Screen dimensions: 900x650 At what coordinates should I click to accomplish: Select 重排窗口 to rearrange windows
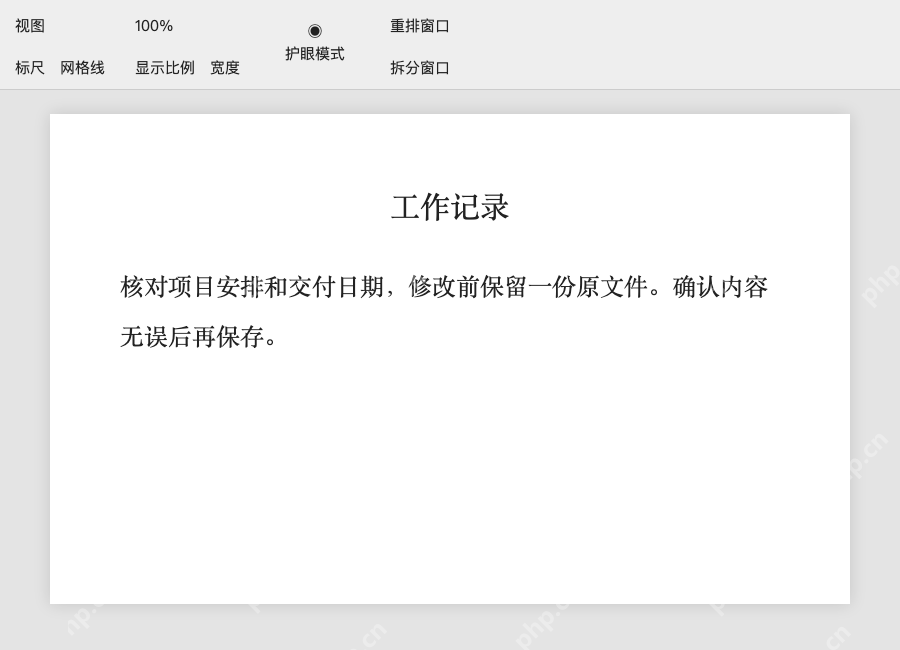coord(420,26)
